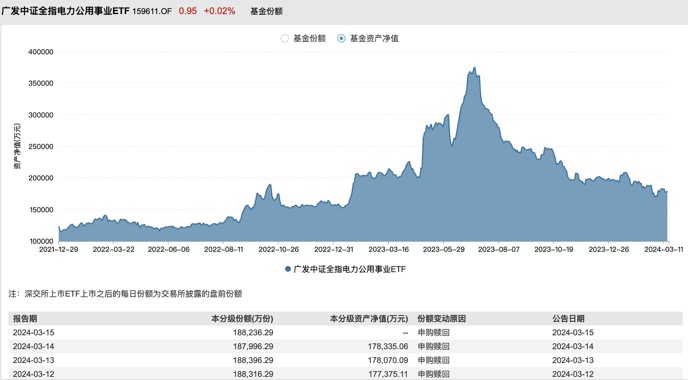Click the y-axis title 资产净值(万元)

point(17,146)
